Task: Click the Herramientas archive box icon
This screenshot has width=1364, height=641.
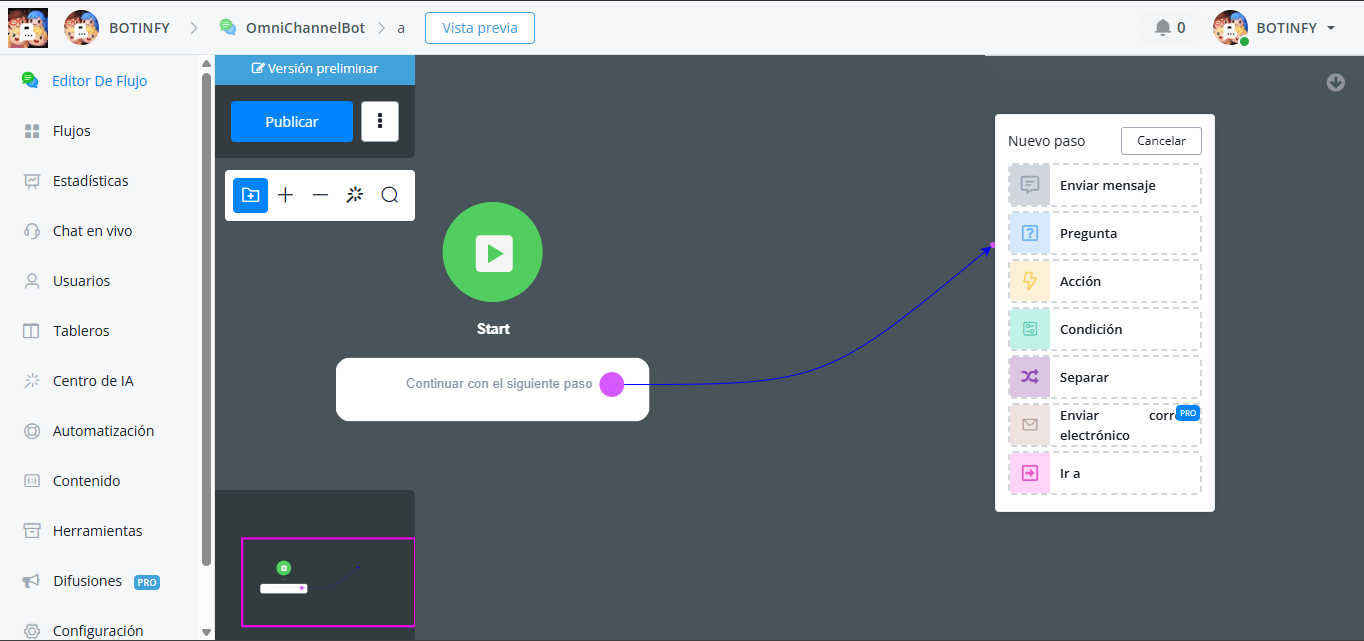Action: point(32,531)
